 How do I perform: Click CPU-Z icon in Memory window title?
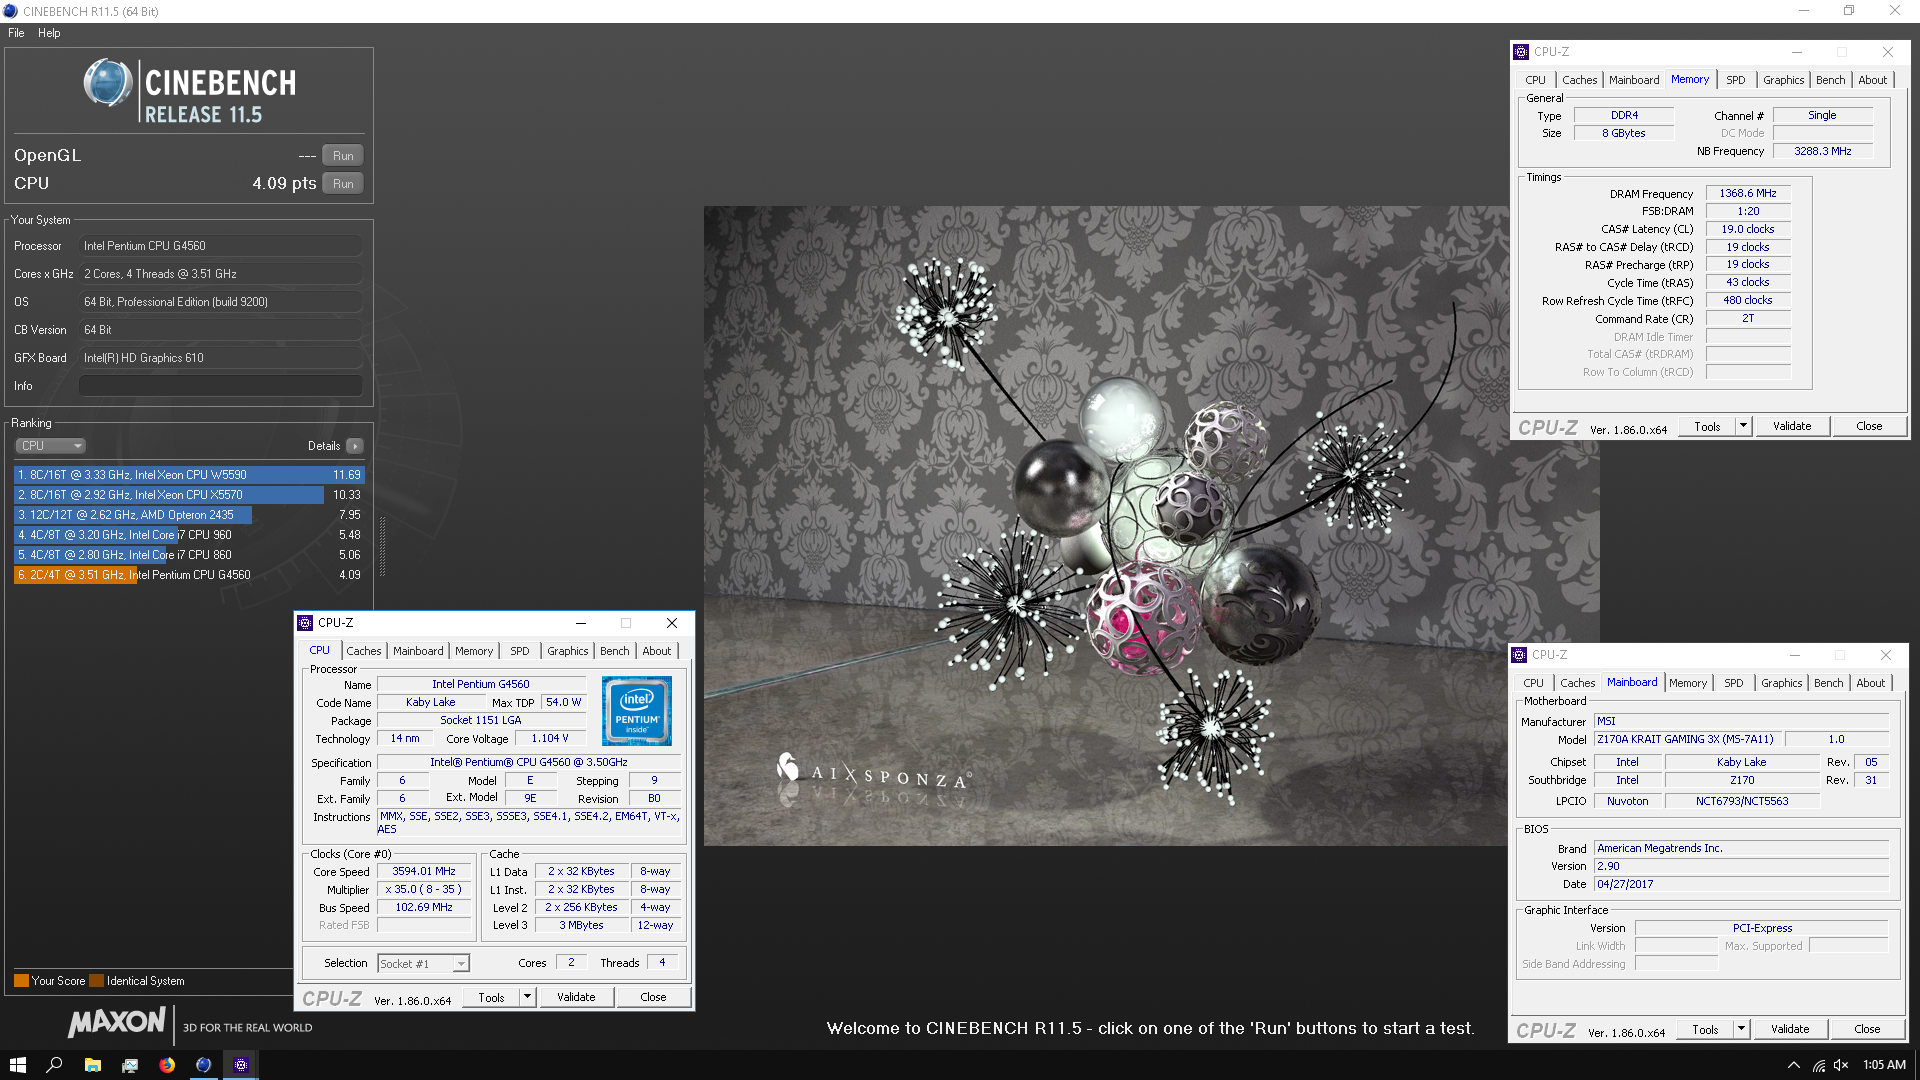pyautogui.click(x=1521, y=52)
